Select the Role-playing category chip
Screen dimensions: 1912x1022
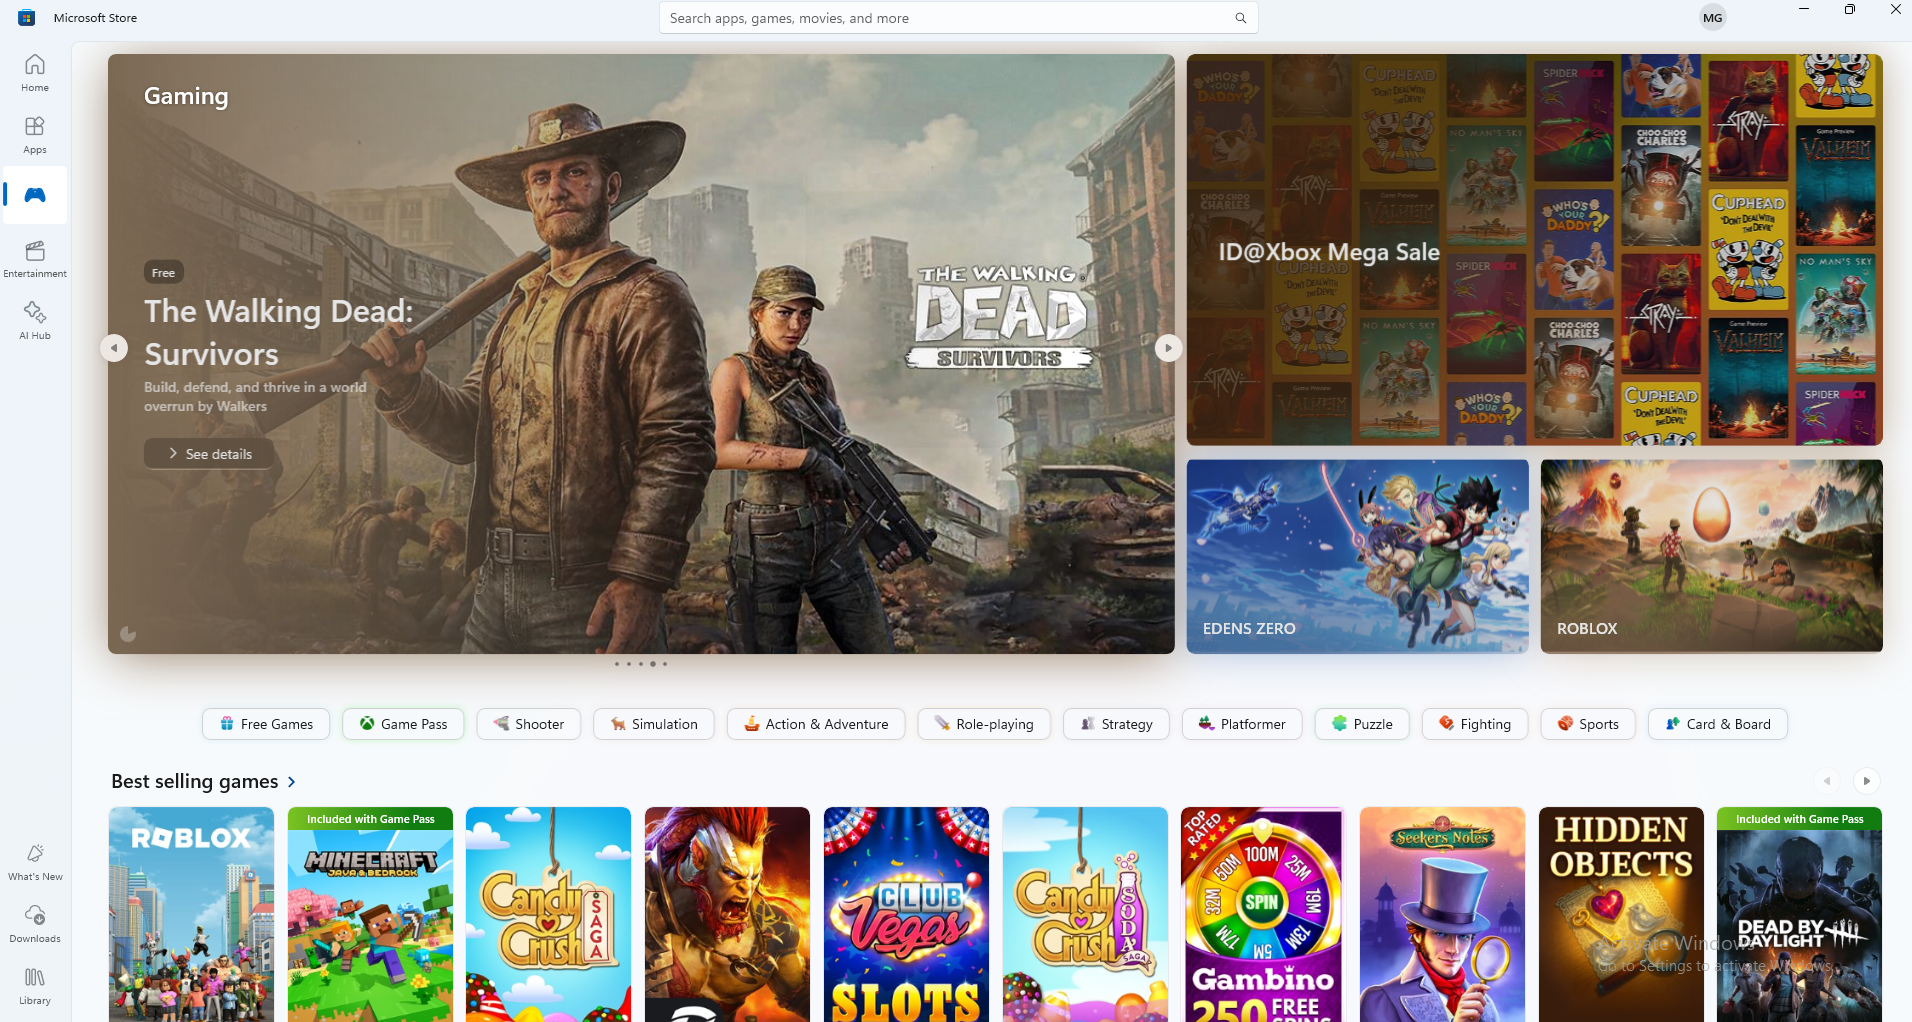[984, 724]
